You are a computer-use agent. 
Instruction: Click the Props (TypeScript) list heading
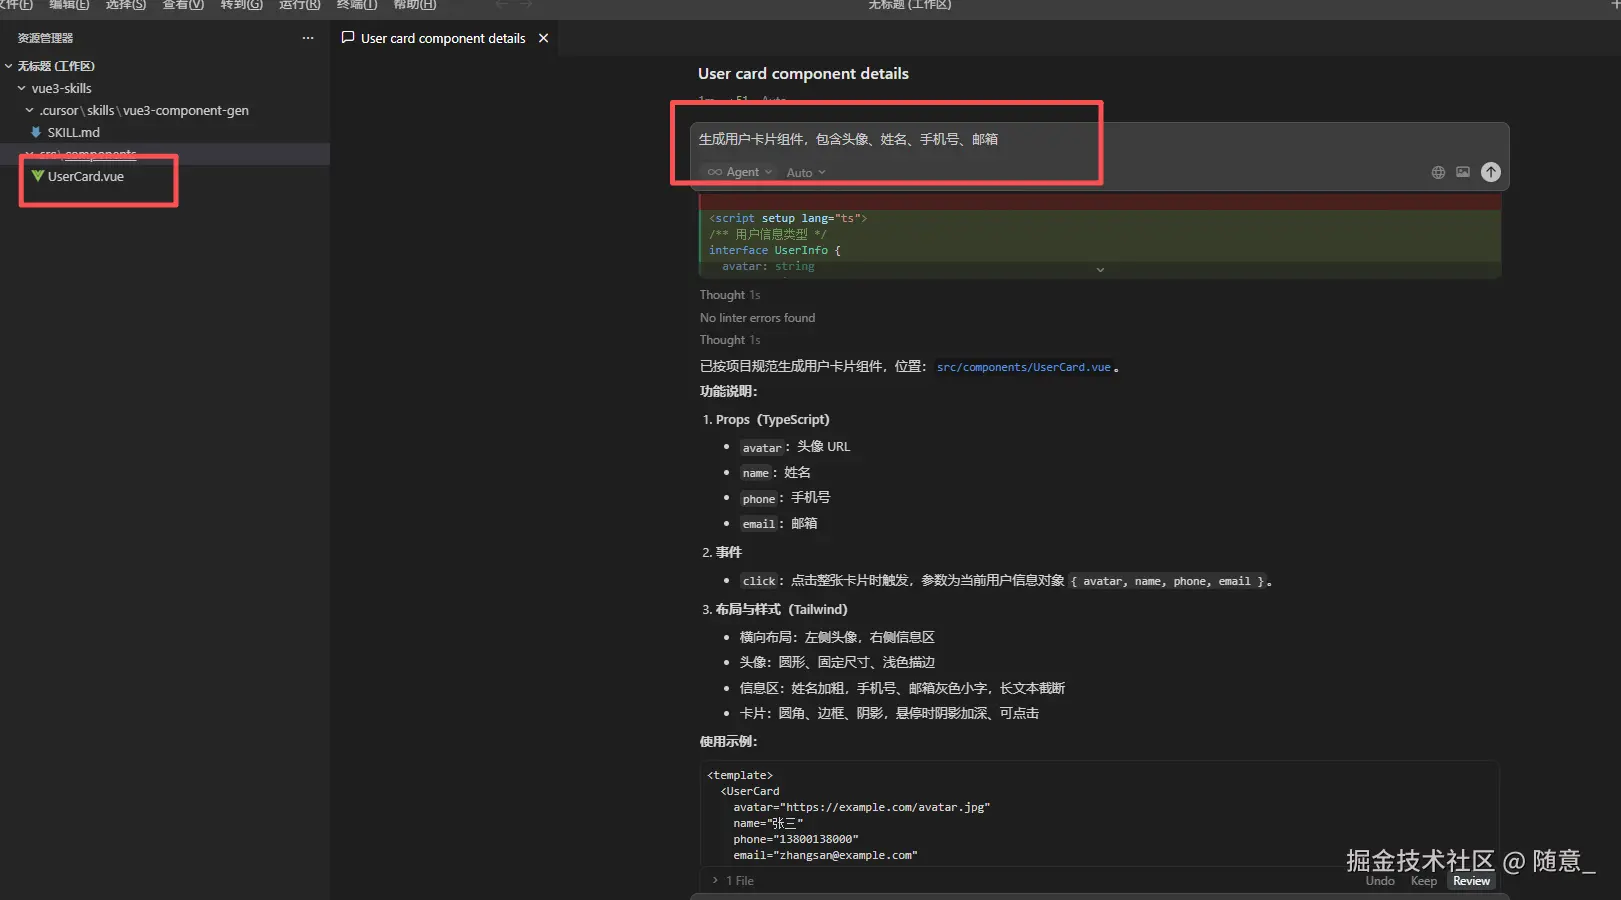click(773, 420)
